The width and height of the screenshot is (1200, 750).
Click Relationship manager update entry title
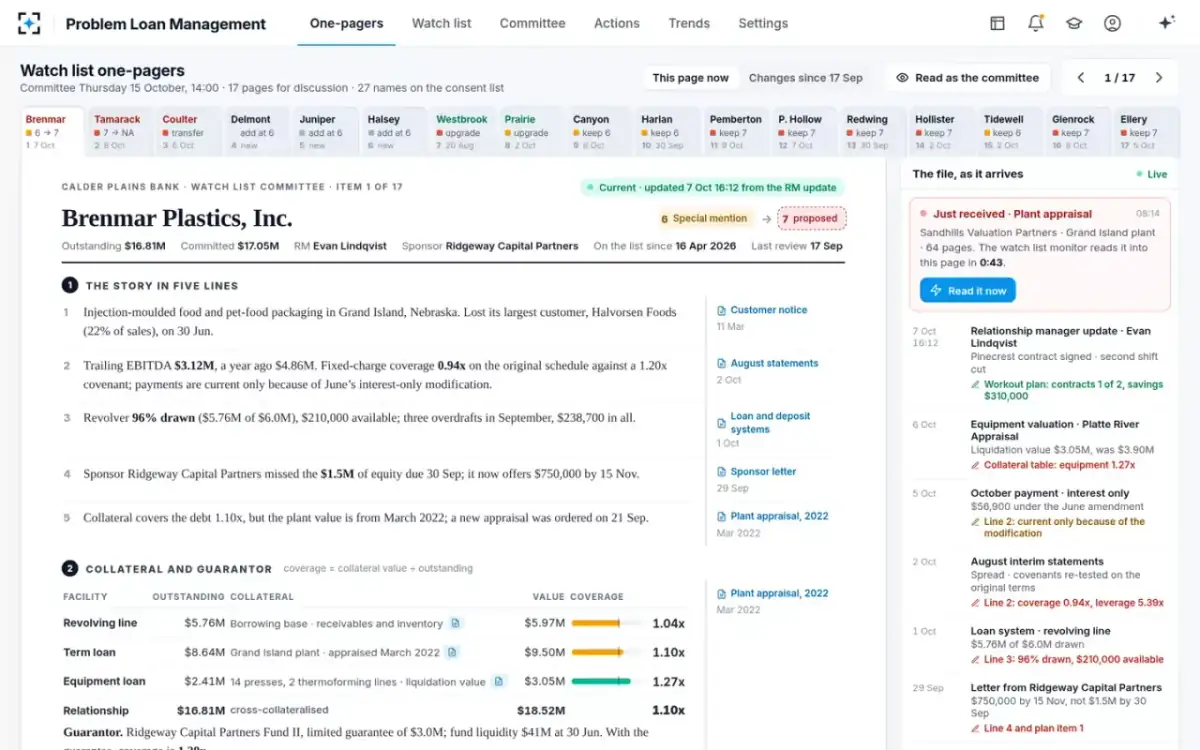[x=1060, y=337]
